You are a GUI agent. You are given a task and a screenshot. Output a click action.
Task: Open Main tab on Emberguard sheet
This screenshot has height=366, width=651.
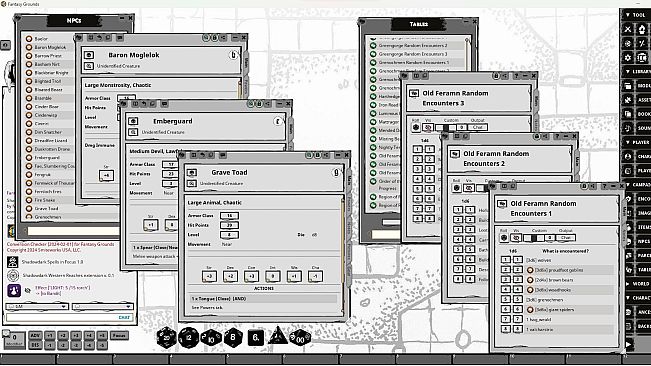291,128
